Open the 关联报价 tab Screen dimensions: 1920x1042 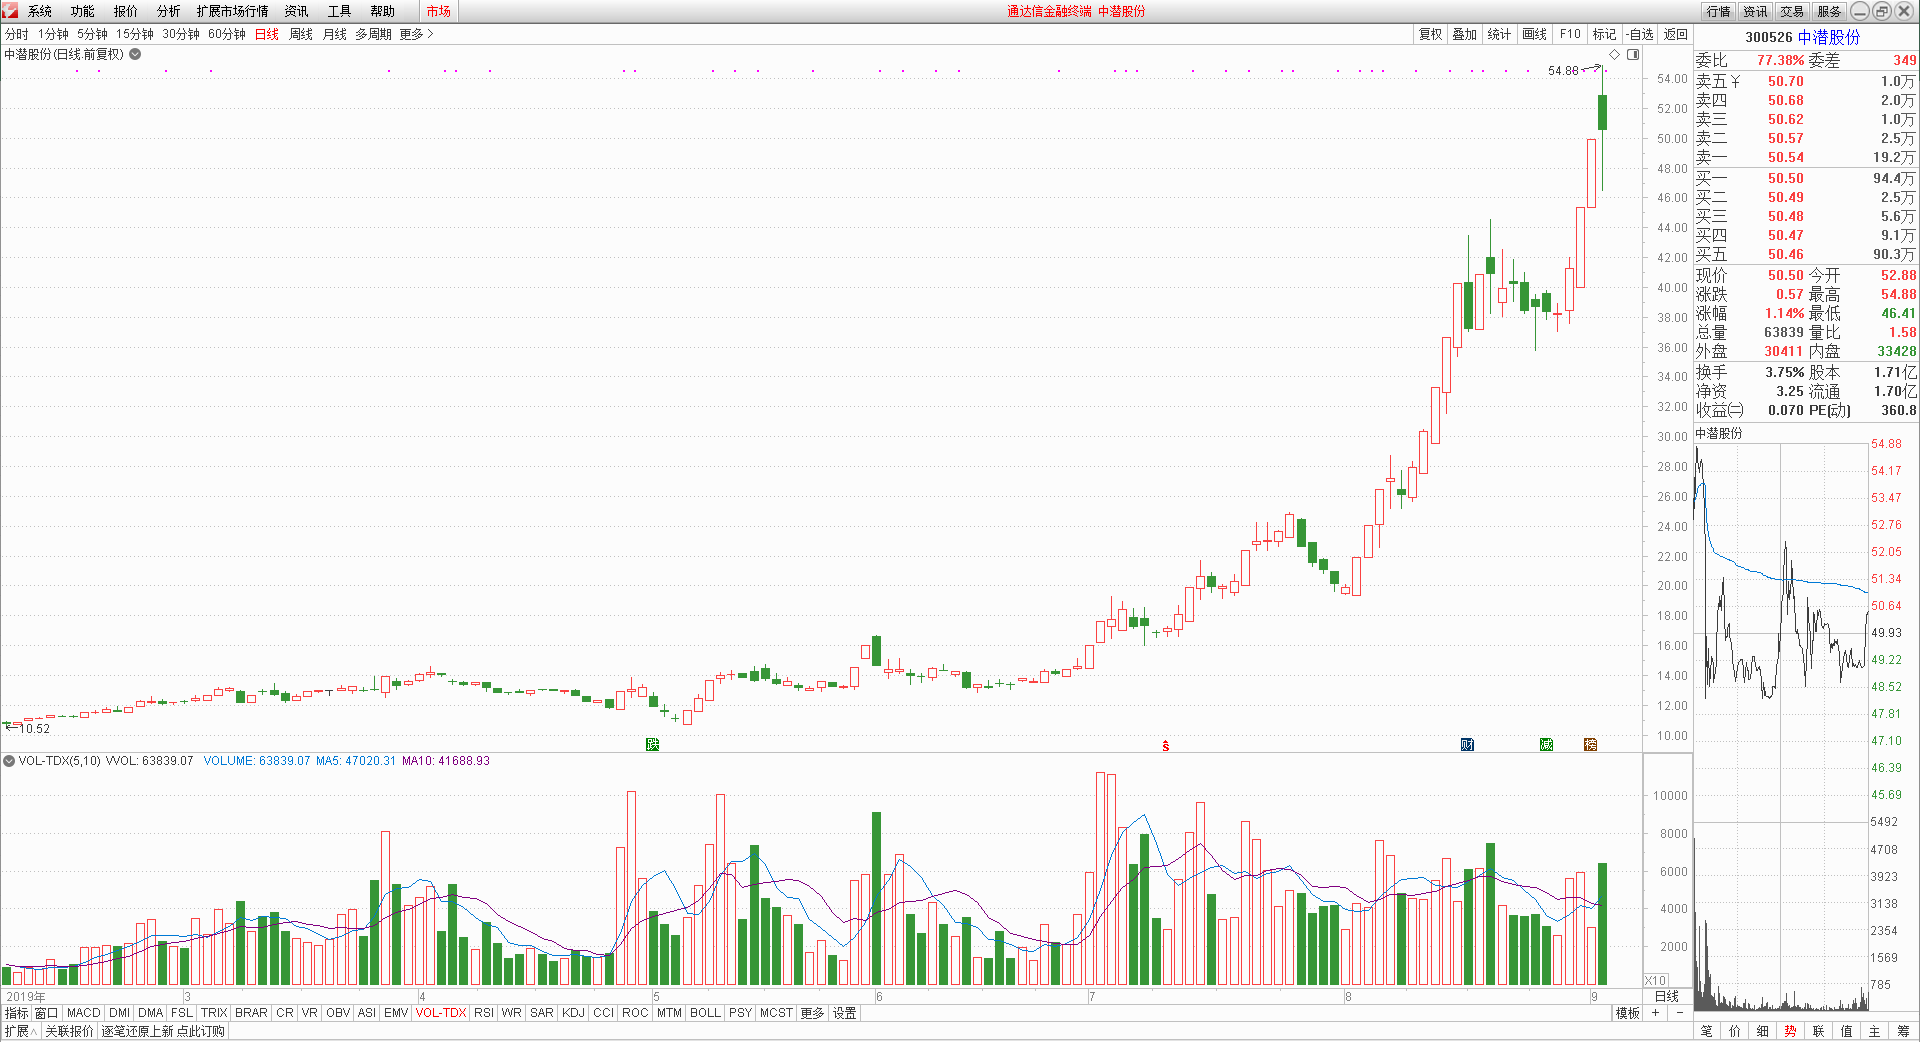click(x=69, y=1031)
